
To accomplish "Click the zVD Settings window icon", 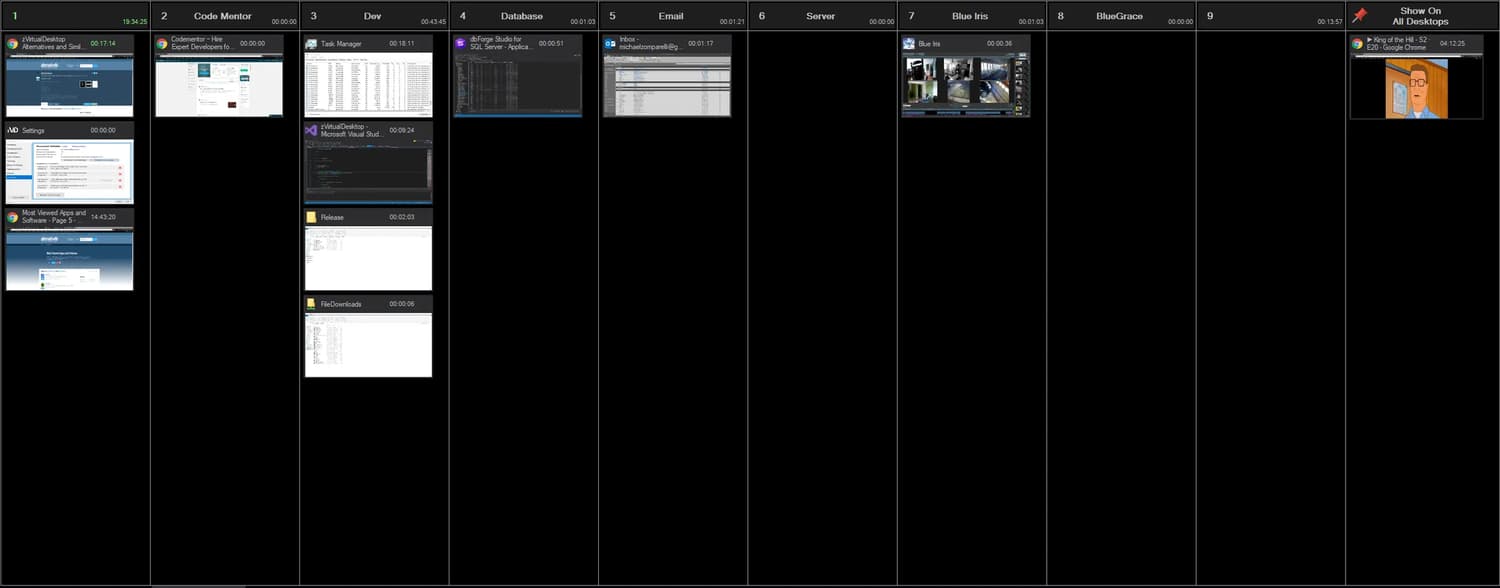I will point(13,131).
